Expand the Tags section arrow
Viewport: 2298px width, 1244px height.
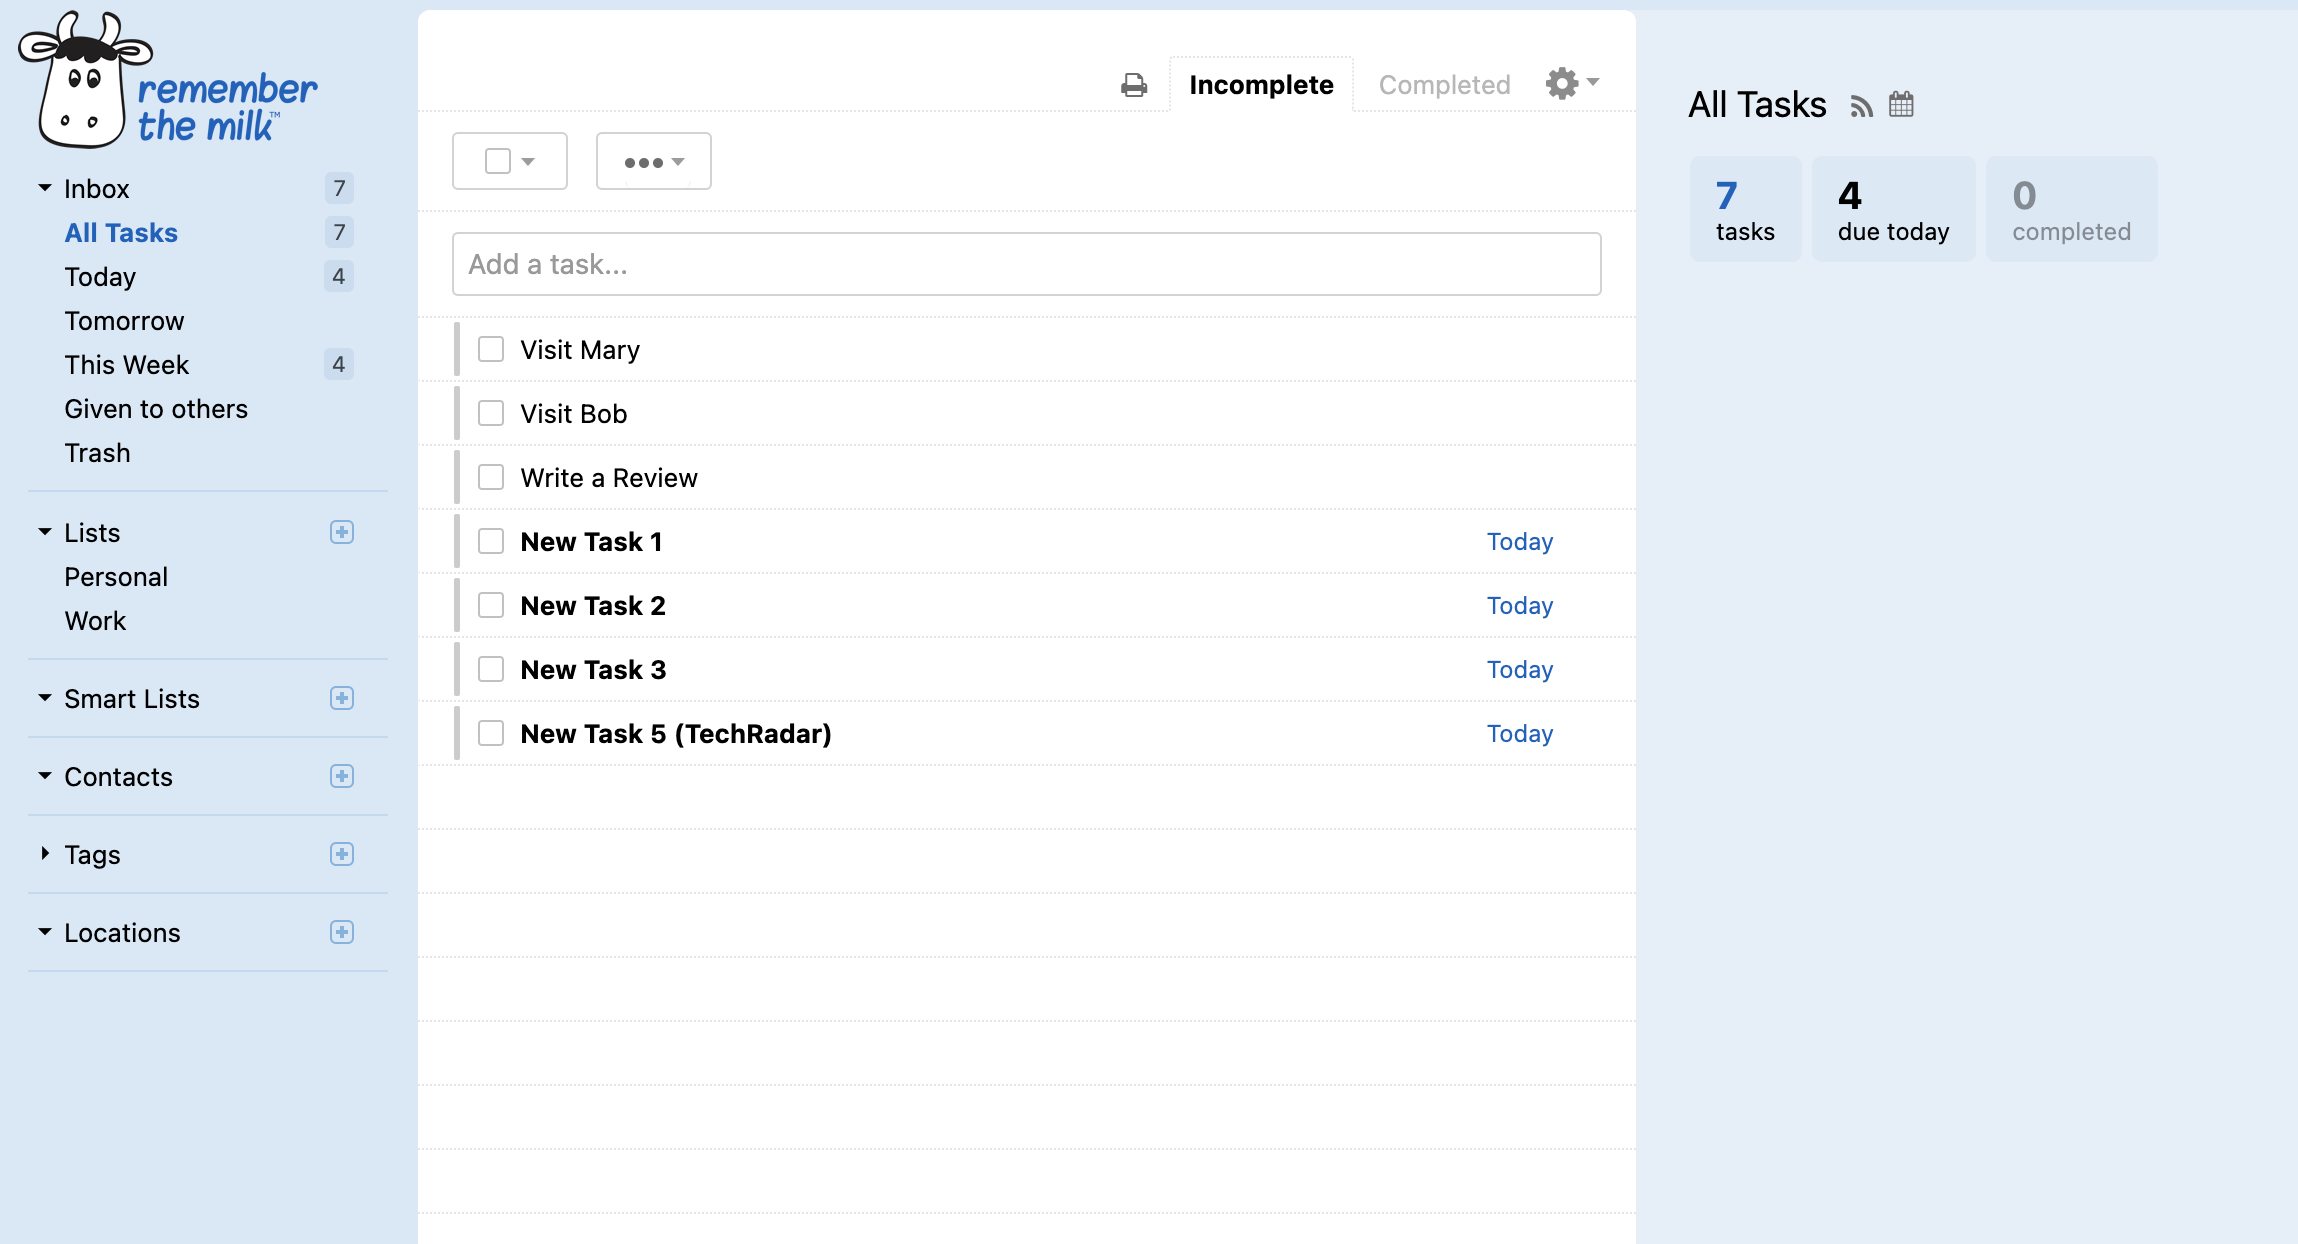[45, 853]
